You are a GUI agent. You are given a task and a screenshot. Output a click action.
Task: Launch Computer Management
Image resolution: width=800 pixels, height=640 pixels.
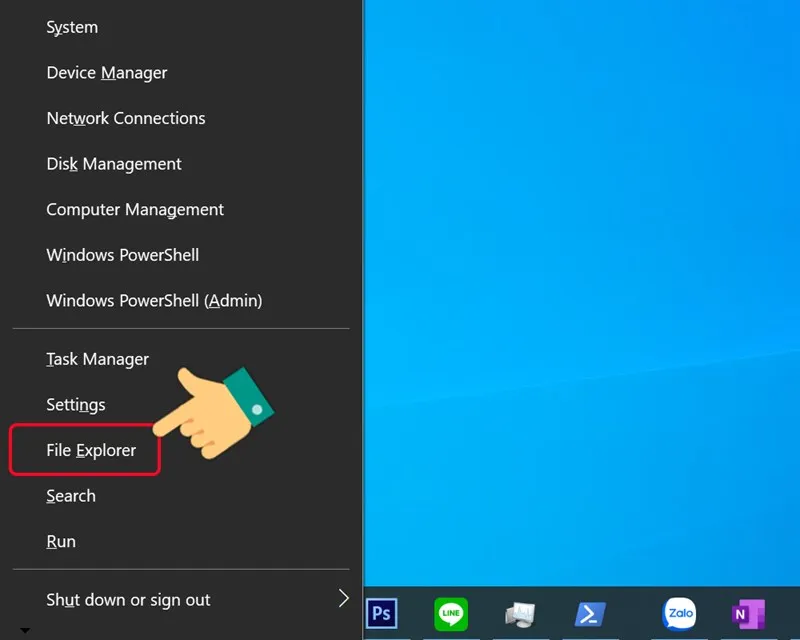pyautogui.click(x=135, y=210)
